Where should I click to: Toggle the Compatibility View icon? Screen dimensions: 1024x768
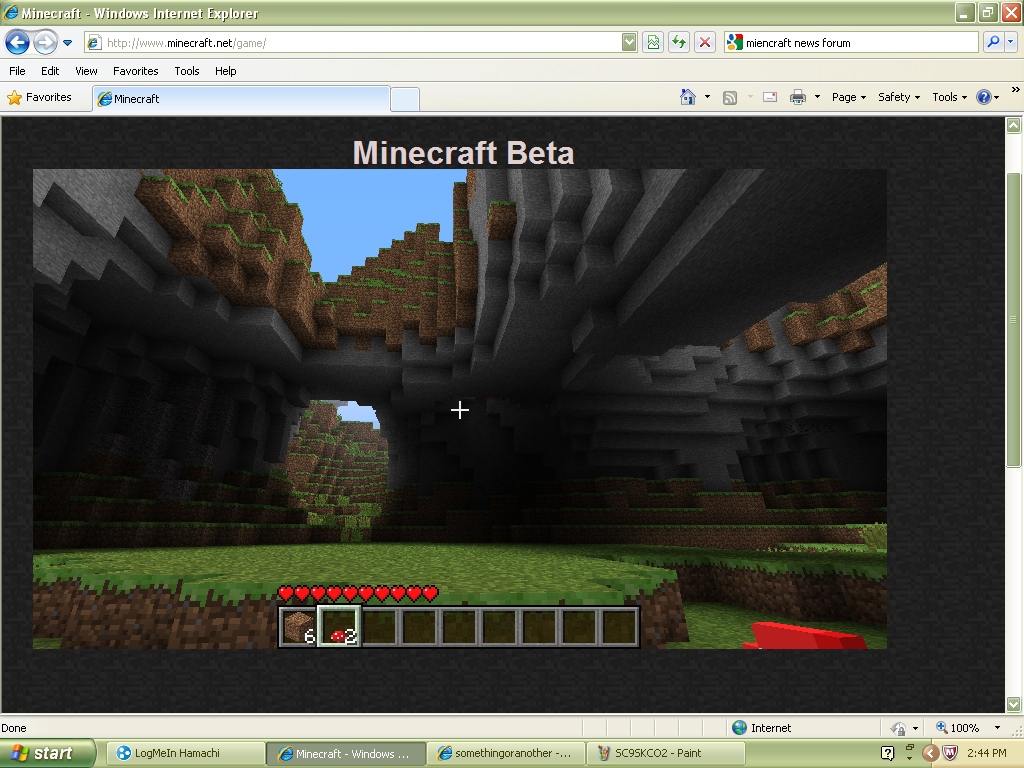click(x=653, y=43)
